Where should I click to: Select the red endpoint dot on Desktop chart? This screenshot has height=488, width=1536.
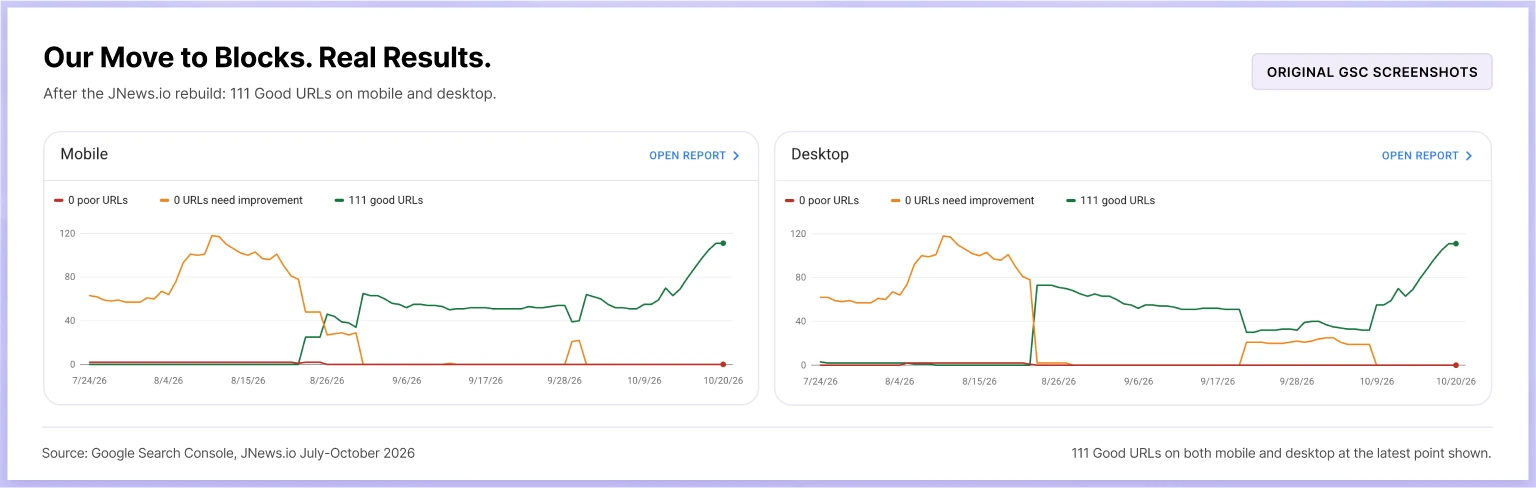coord(1455,365)
